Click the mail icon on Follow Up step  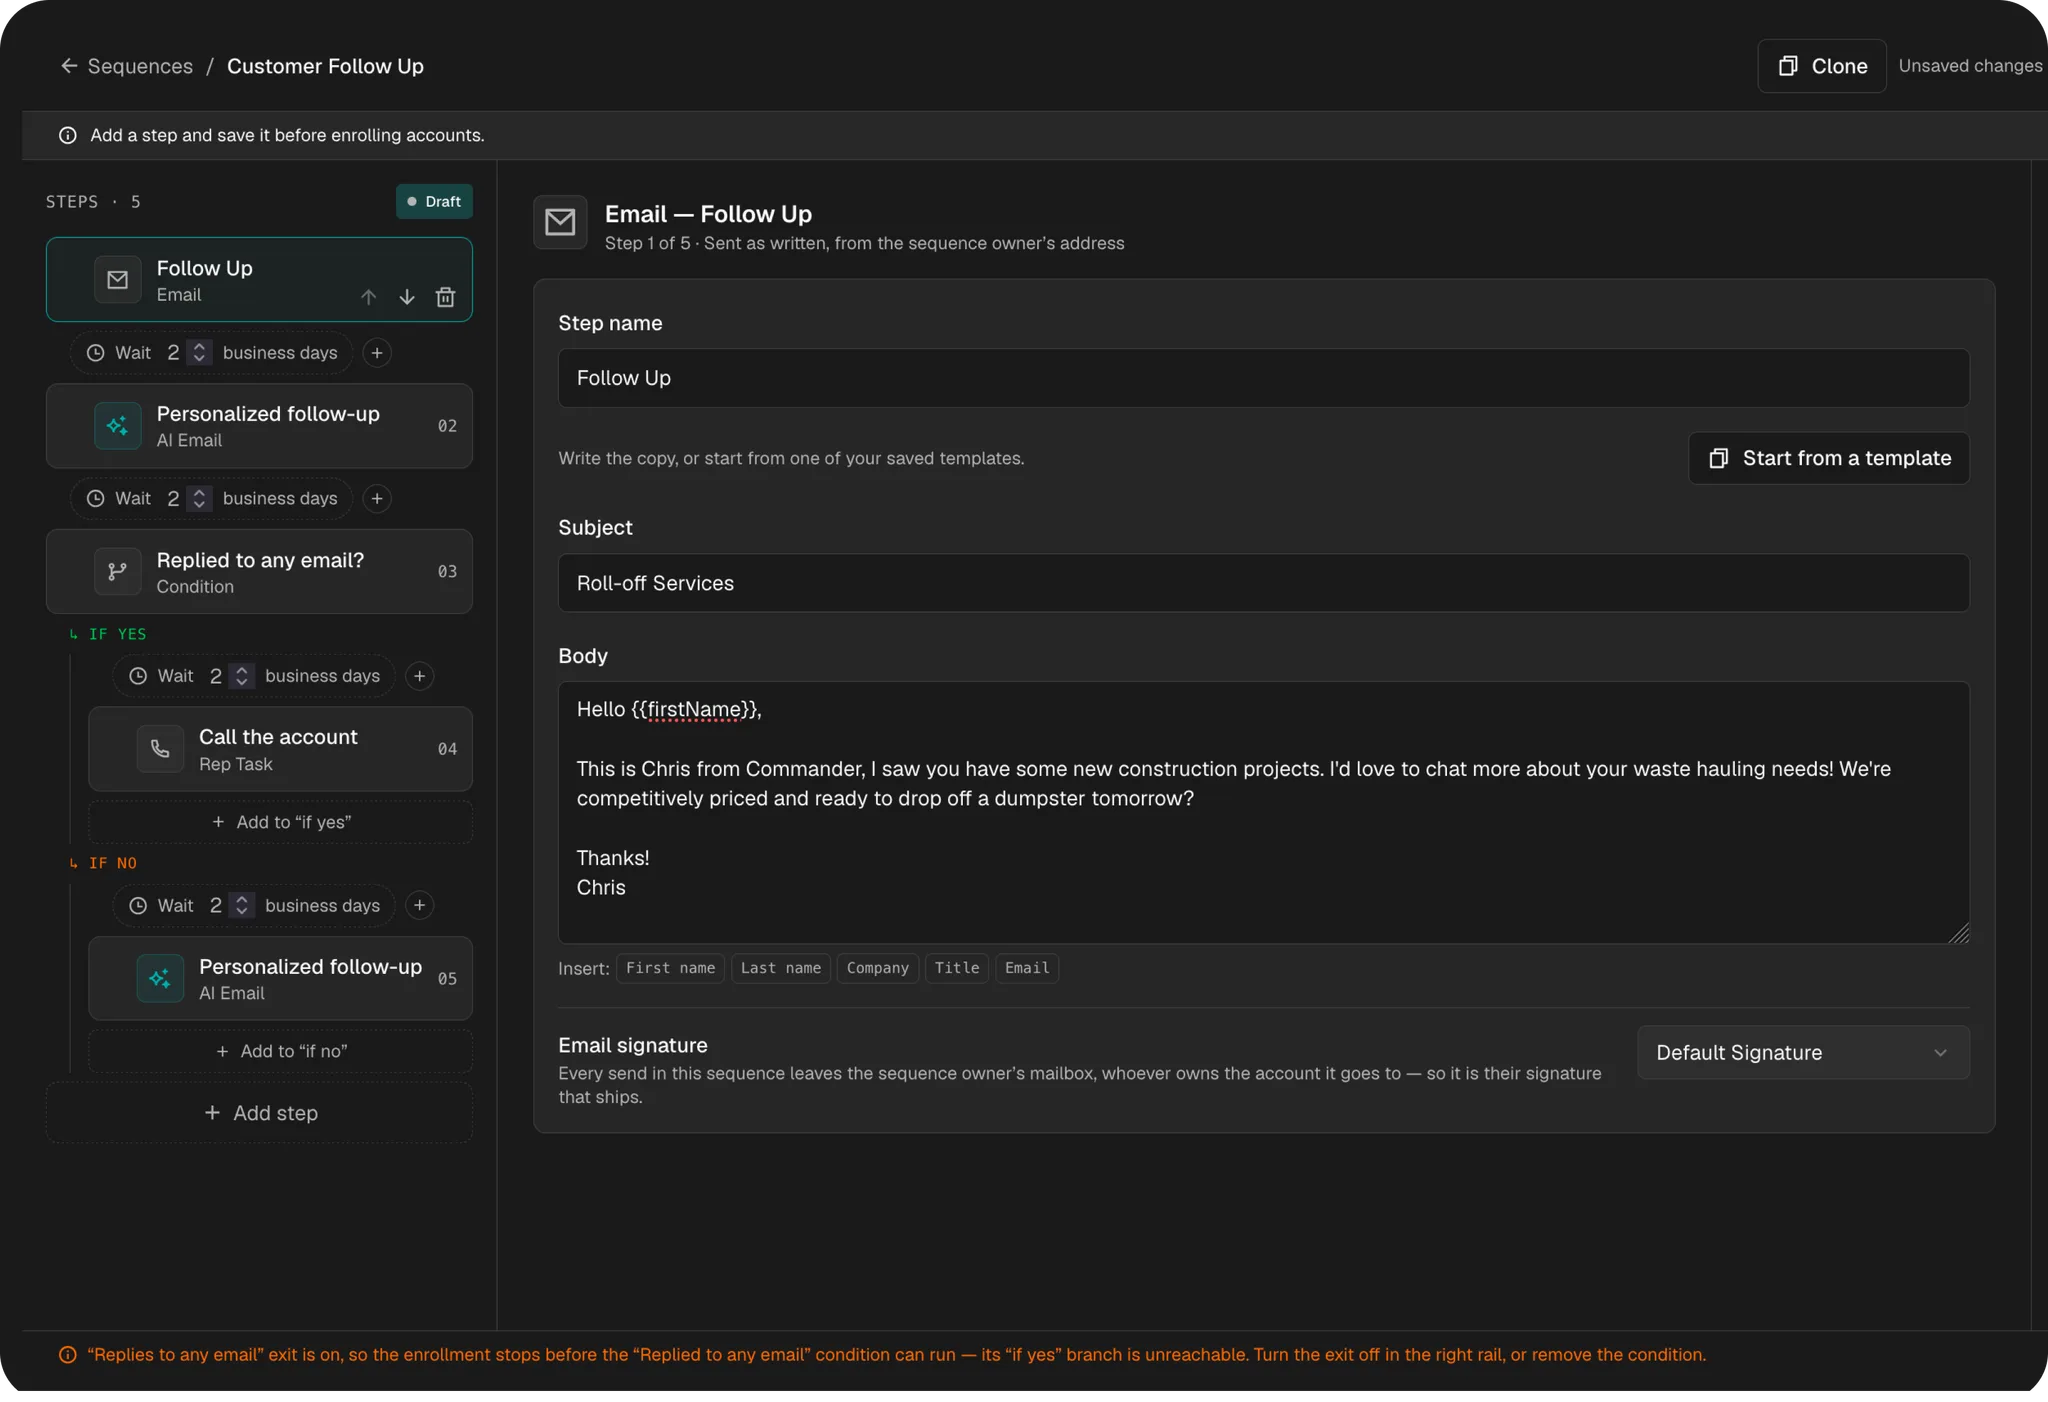point(118,280)
